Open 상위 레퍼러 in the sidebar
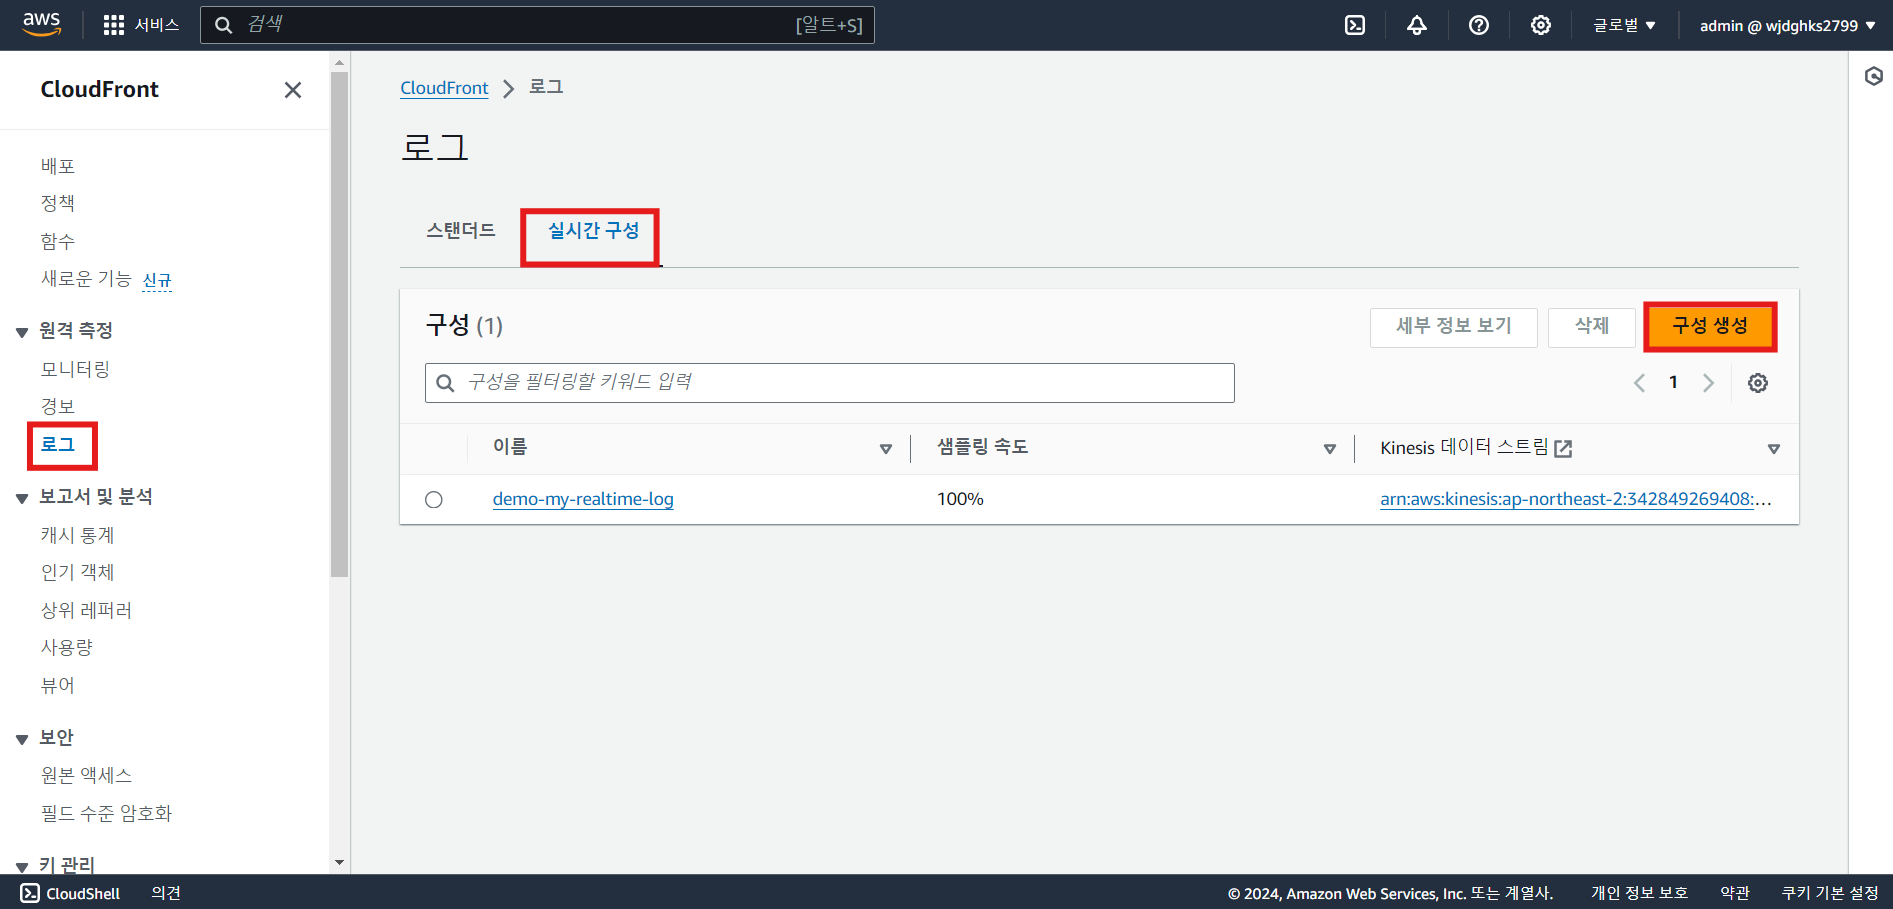The height and width of the screenshot is (909, 1893). pyautogui.click(x=86, y=610)
